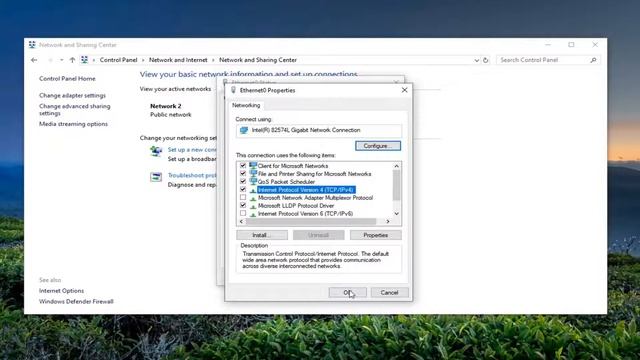Select Network and Internet breadcrumb
The width and height of the screenshot is (640, 360).
178,60
